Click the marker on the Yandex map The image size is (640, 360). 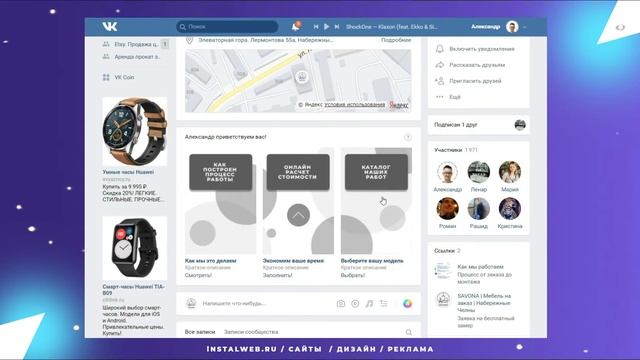click(x=302, y=77)
